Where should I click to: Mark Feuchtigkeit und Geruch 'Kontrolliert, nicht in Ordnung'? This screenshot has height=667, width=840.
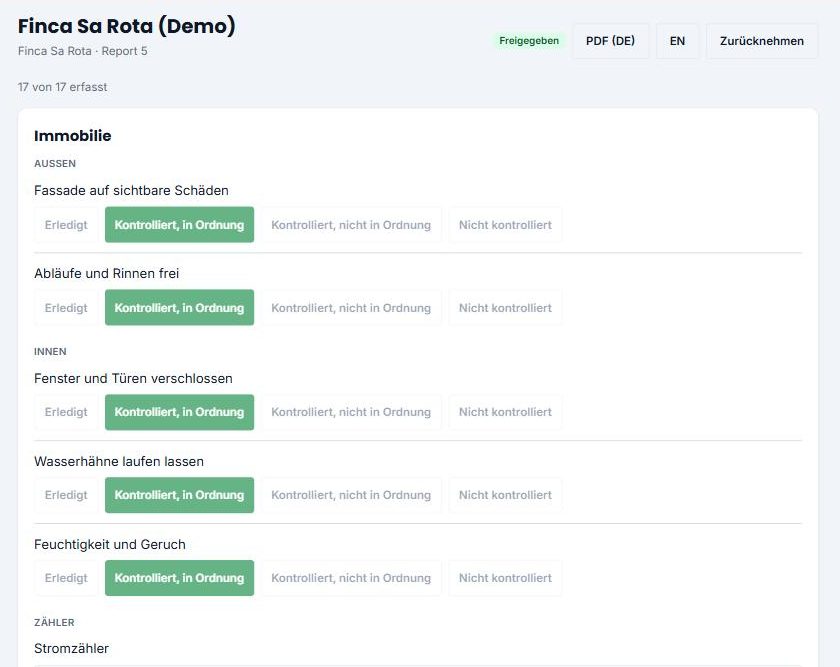351,578
